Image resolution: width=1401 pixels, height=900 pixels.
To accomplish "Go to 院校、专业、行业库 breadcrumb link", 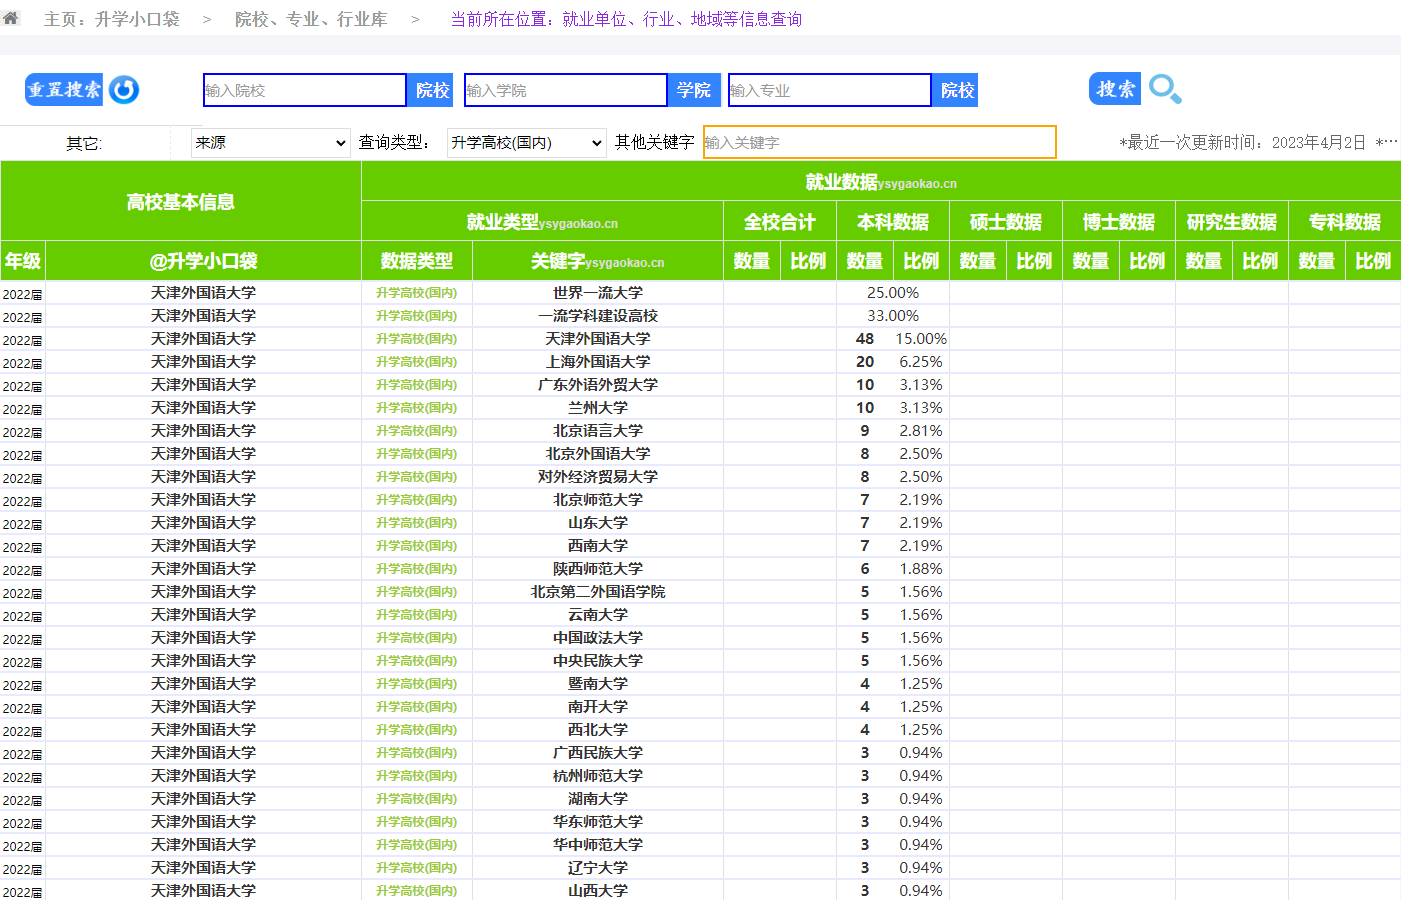I will 310,19.
